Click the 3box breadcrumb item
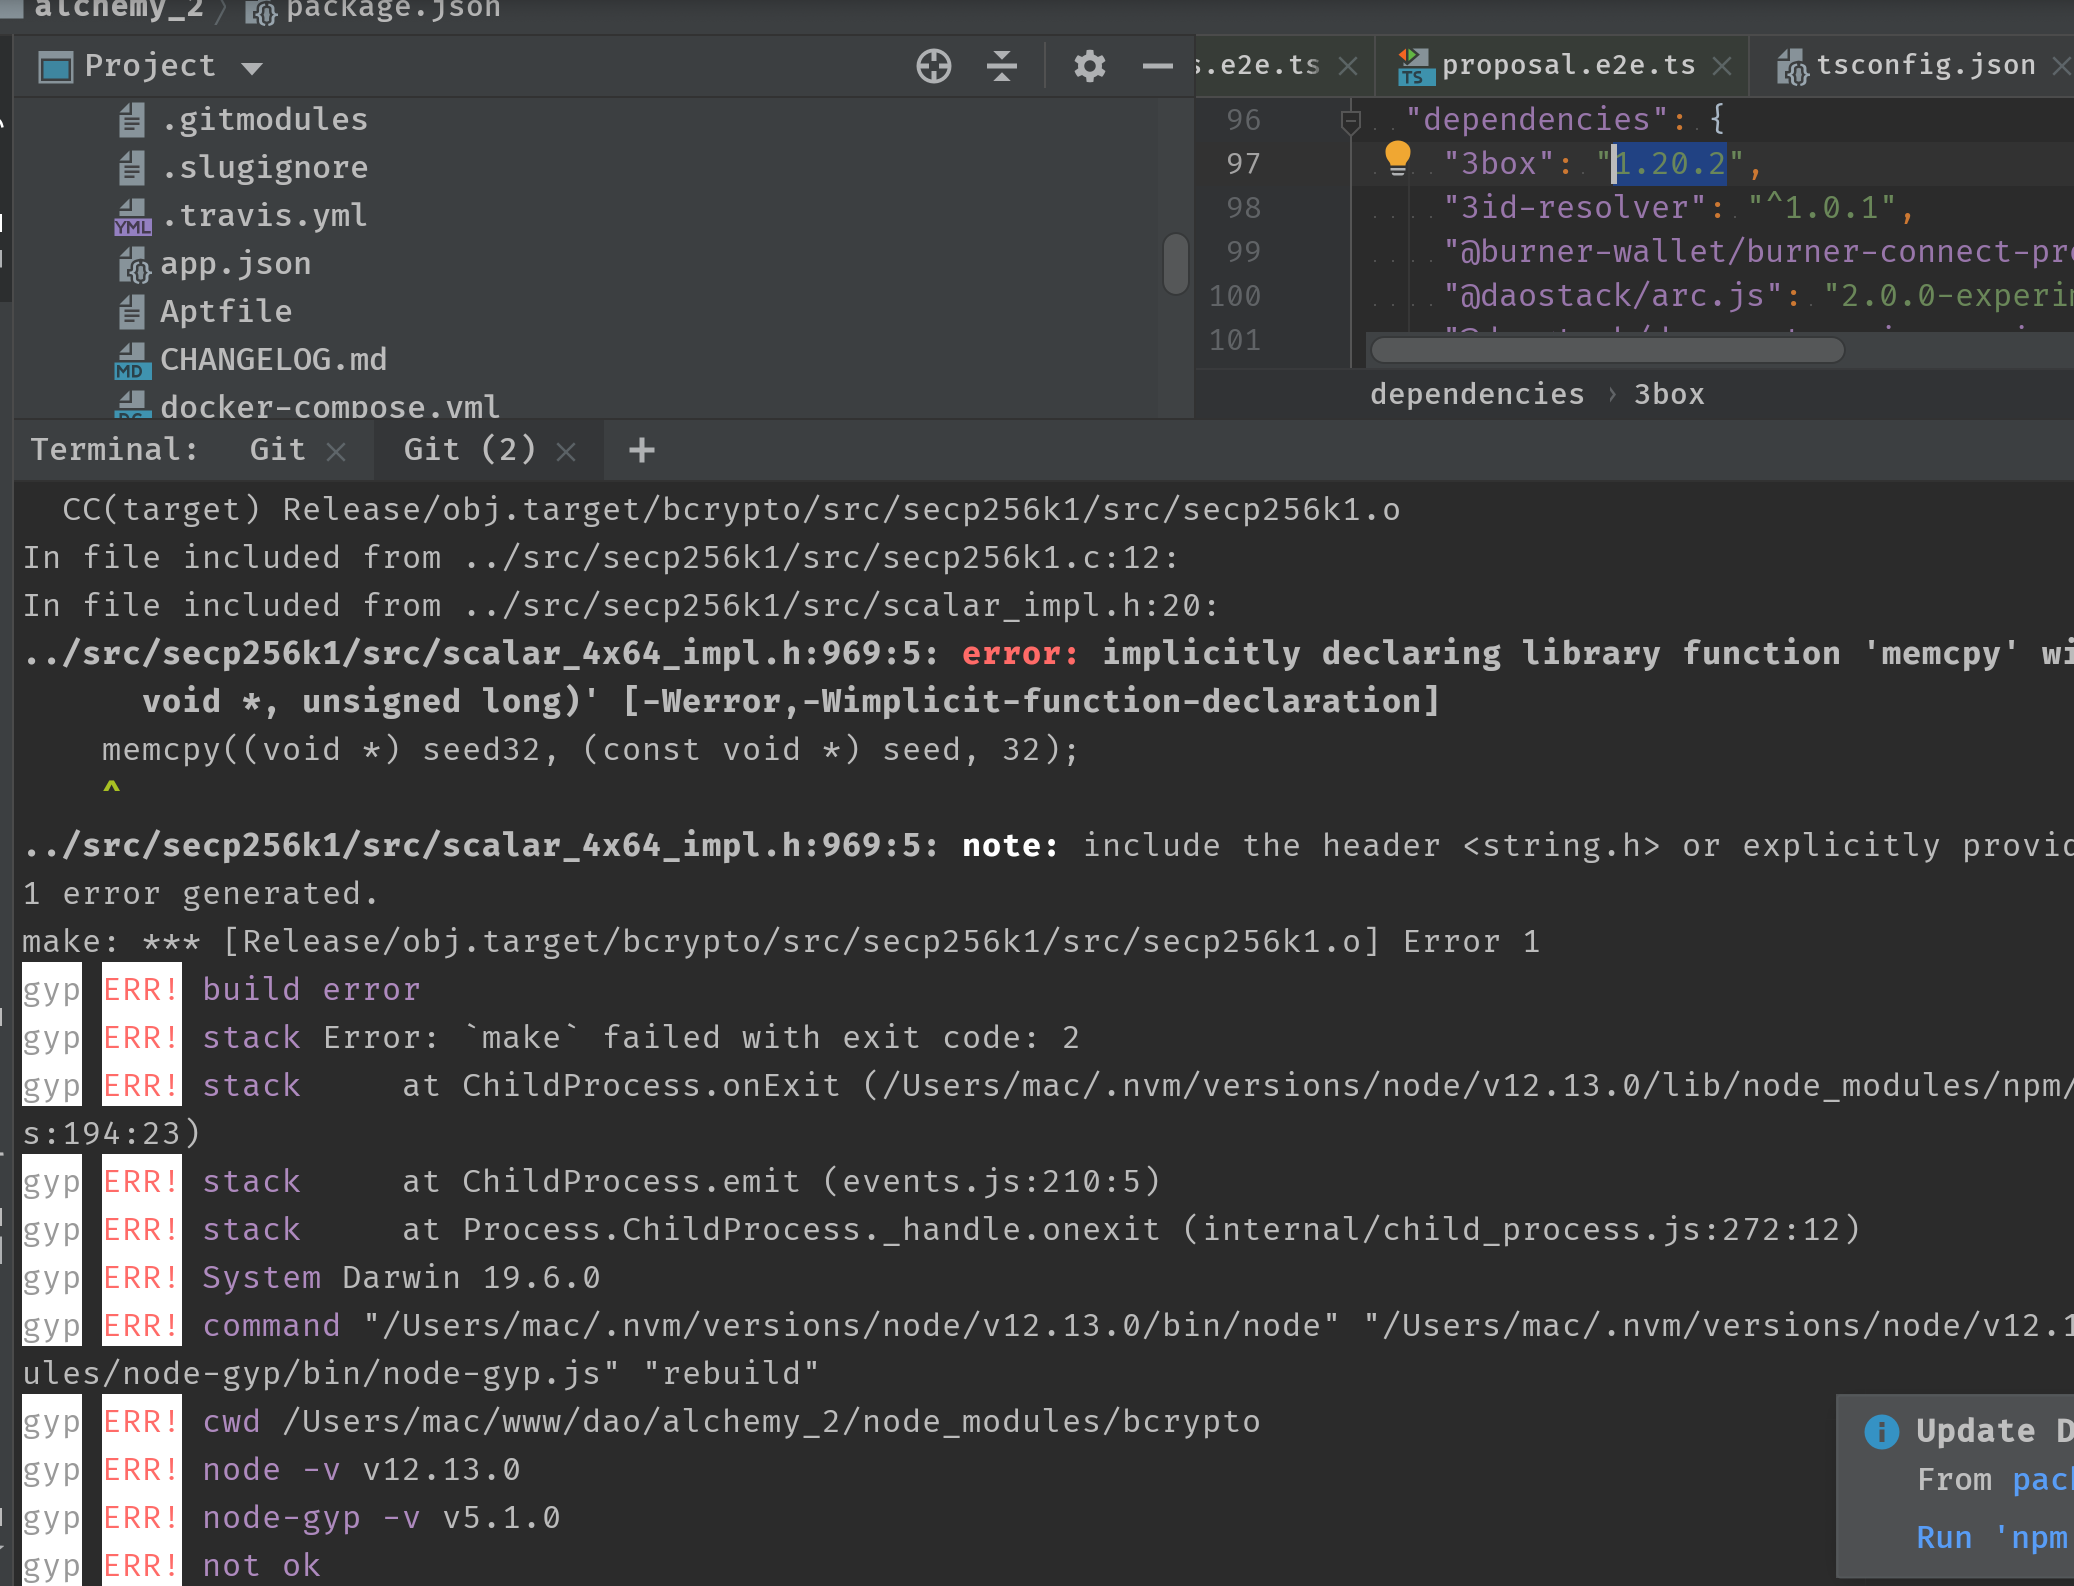Image resolution: width=2074 pixels, height=1586 pixels. [x=1668, y=395]
